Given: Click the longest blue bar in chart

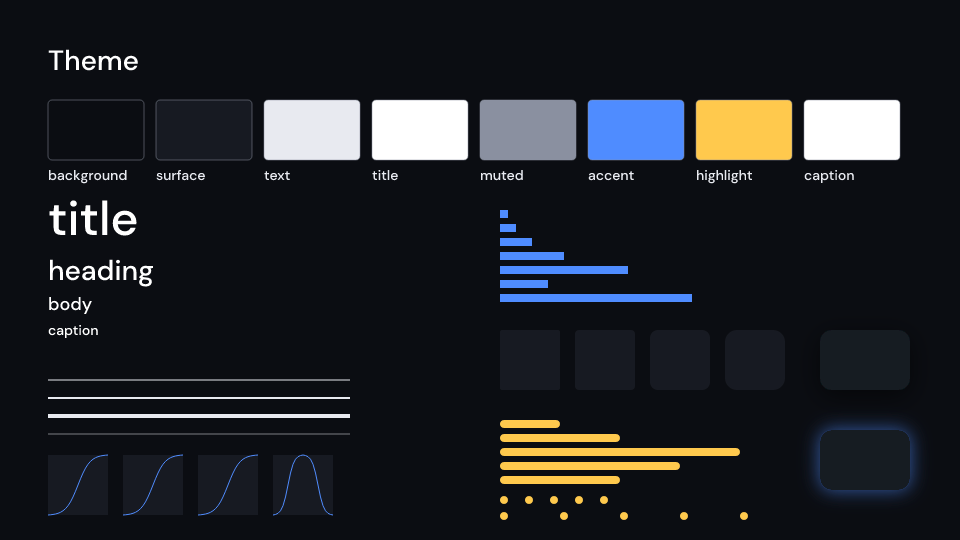Looking at the screenshot, I should (596, 298).
